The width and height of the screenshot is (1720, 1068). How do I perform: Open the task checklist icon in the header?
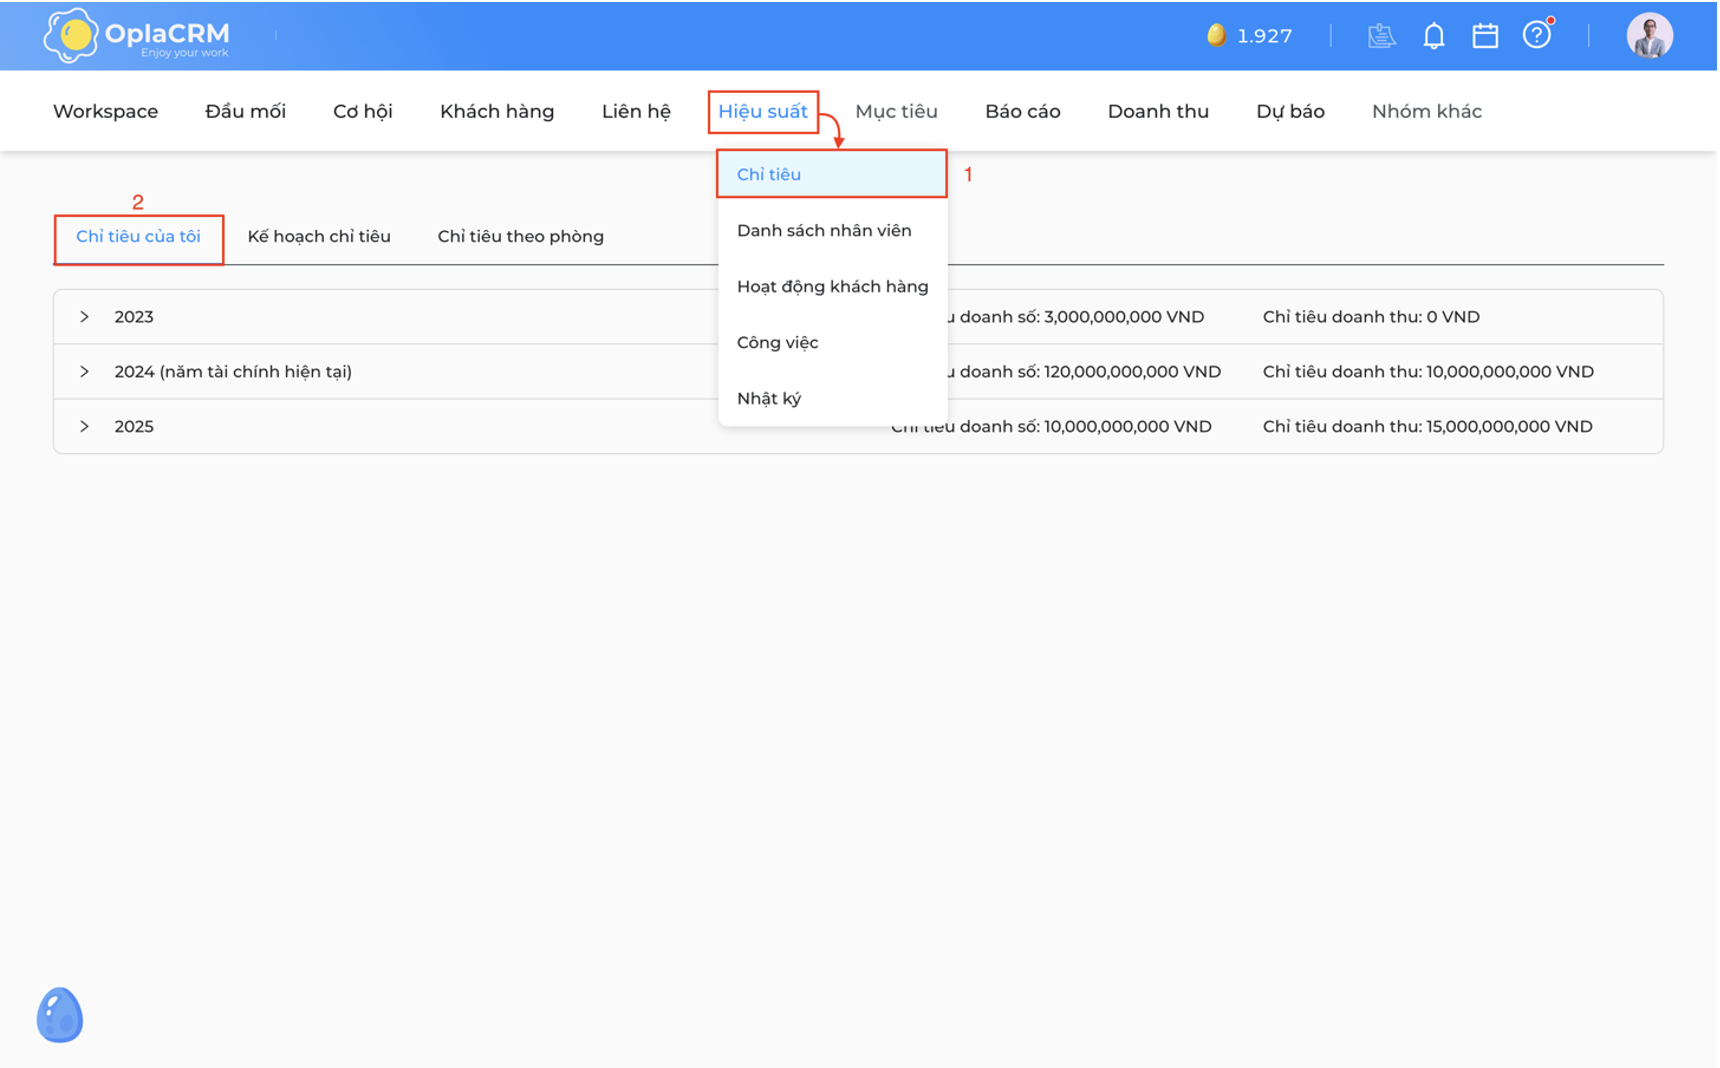click(x=1381, y=36)
